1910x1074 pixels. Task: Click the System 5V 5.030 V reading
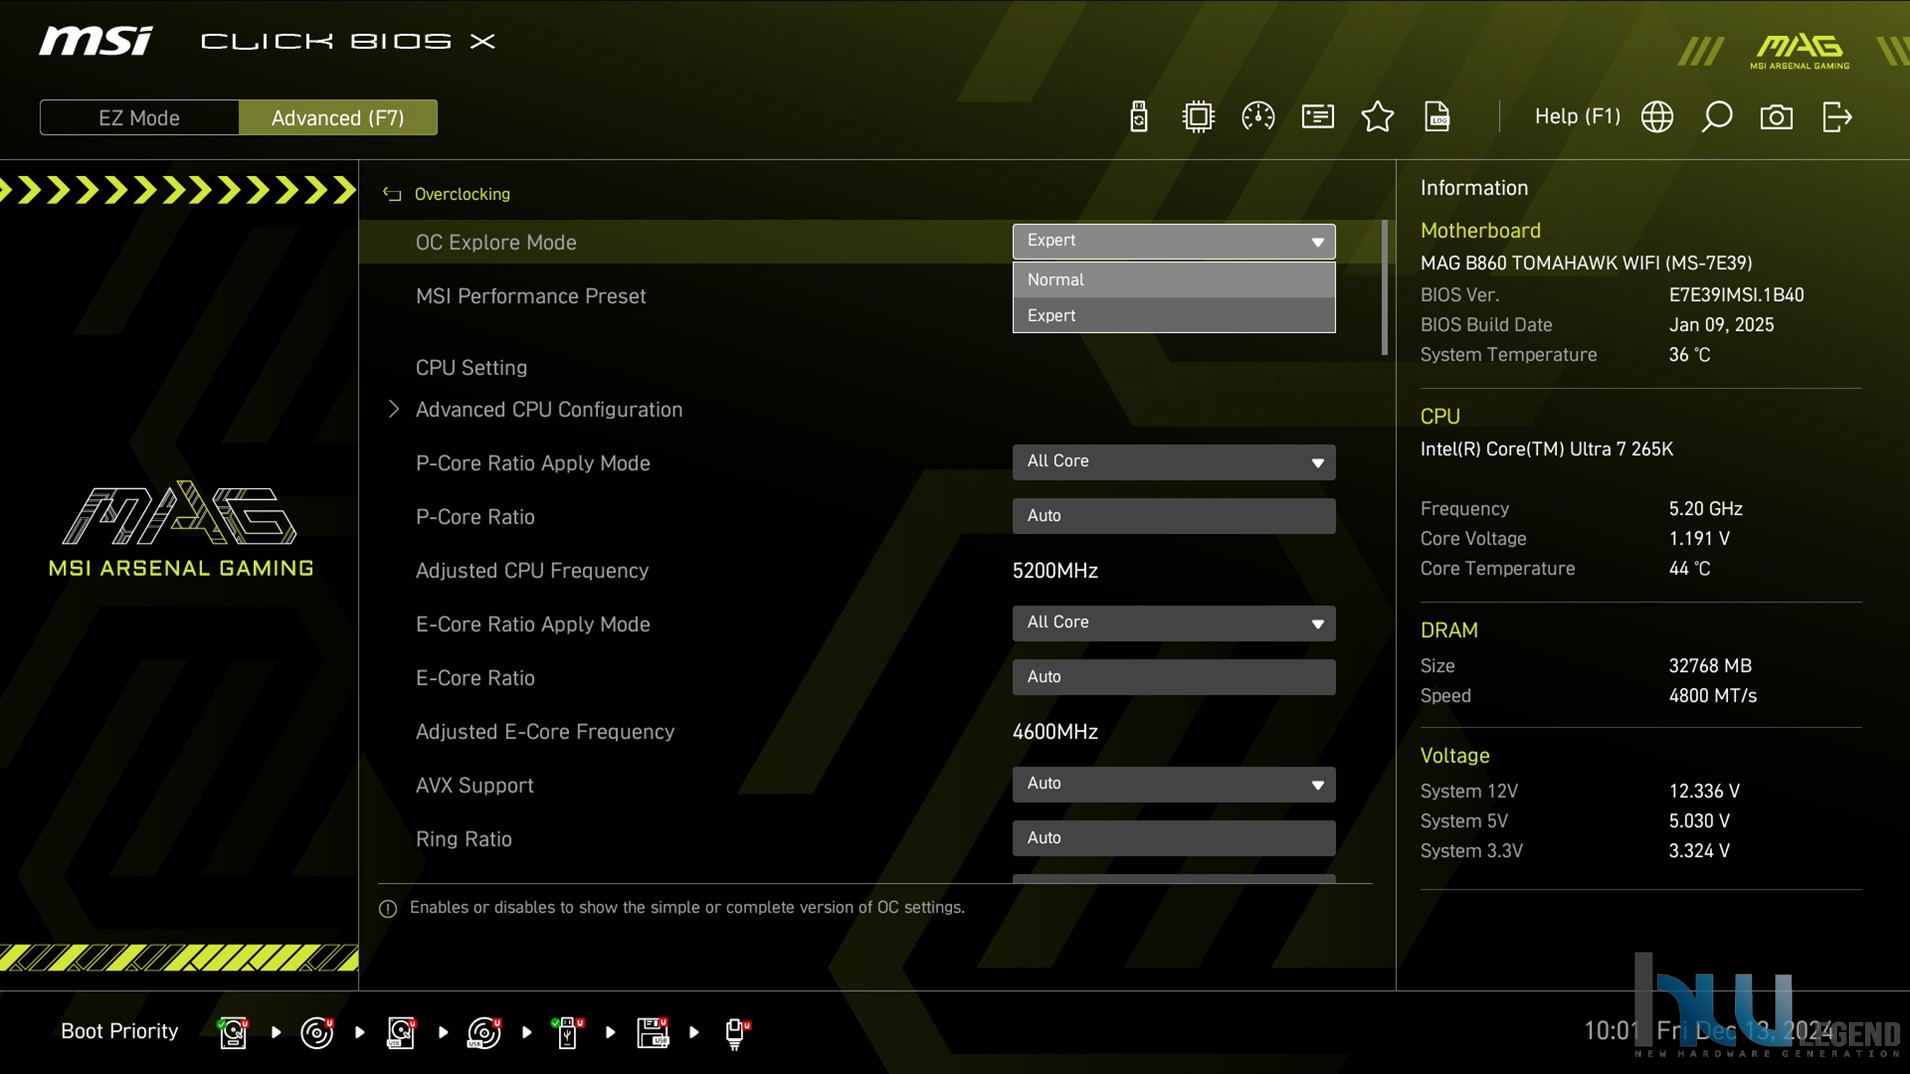coord(1699,821)
